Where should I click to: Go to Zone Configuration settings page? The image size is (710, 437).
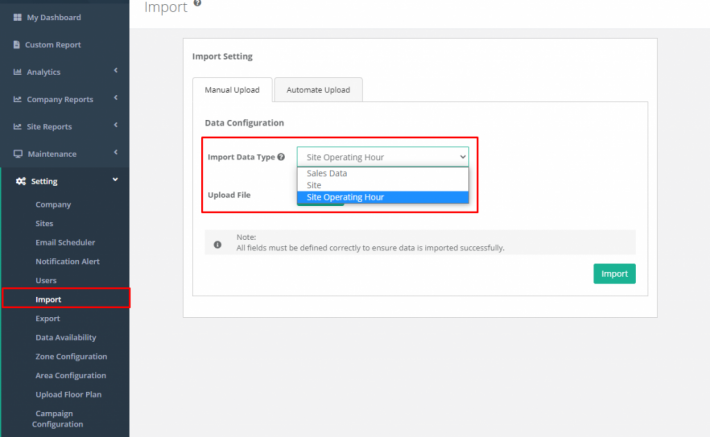[x=71, y=356]
